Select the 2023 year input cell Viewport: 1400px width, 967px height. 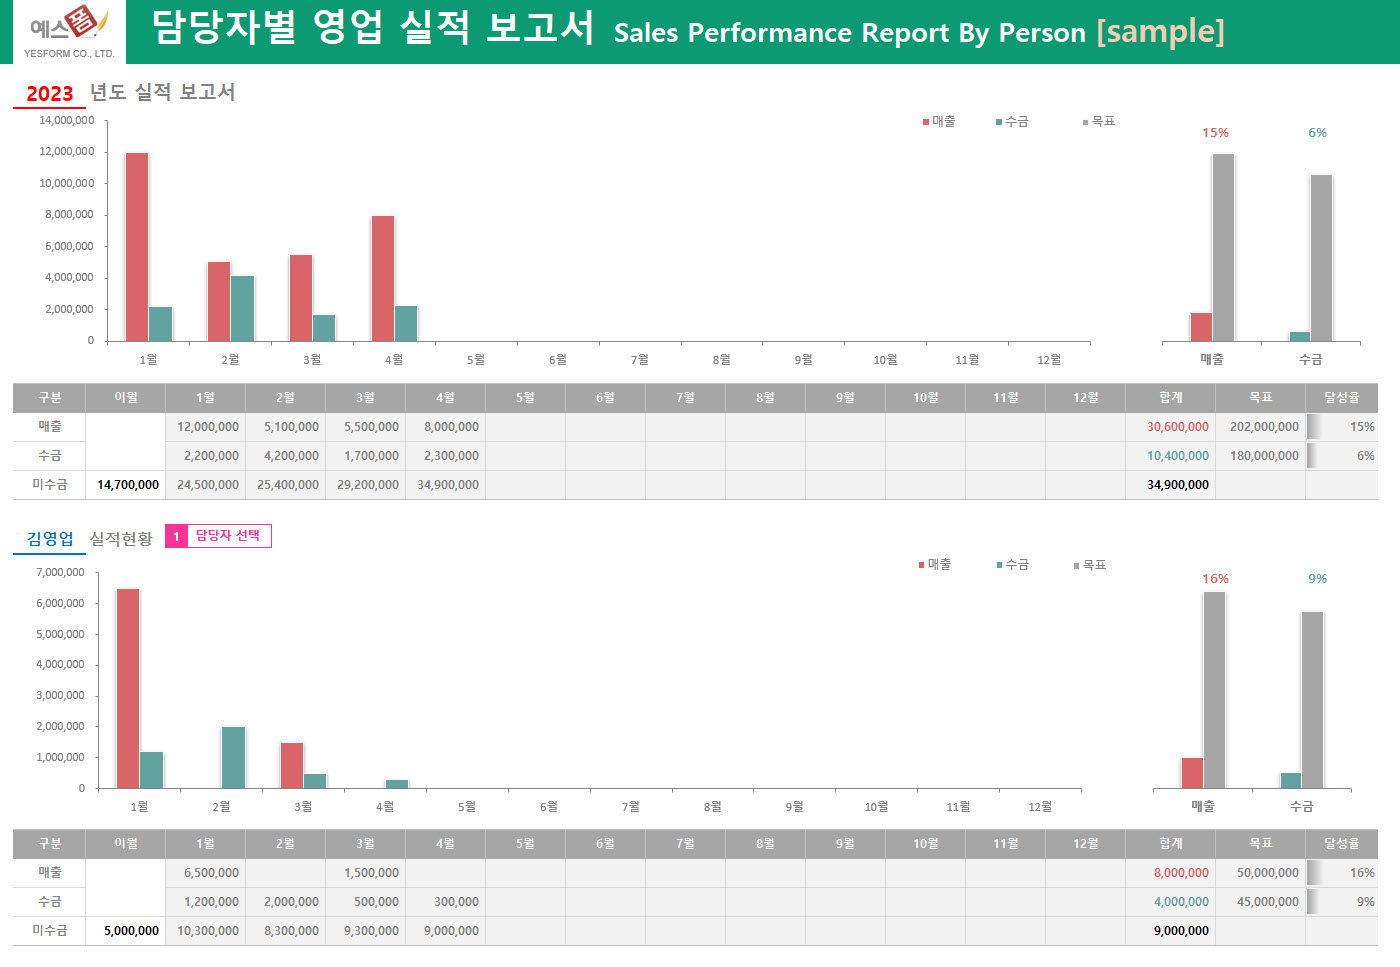tap(49, 93)
